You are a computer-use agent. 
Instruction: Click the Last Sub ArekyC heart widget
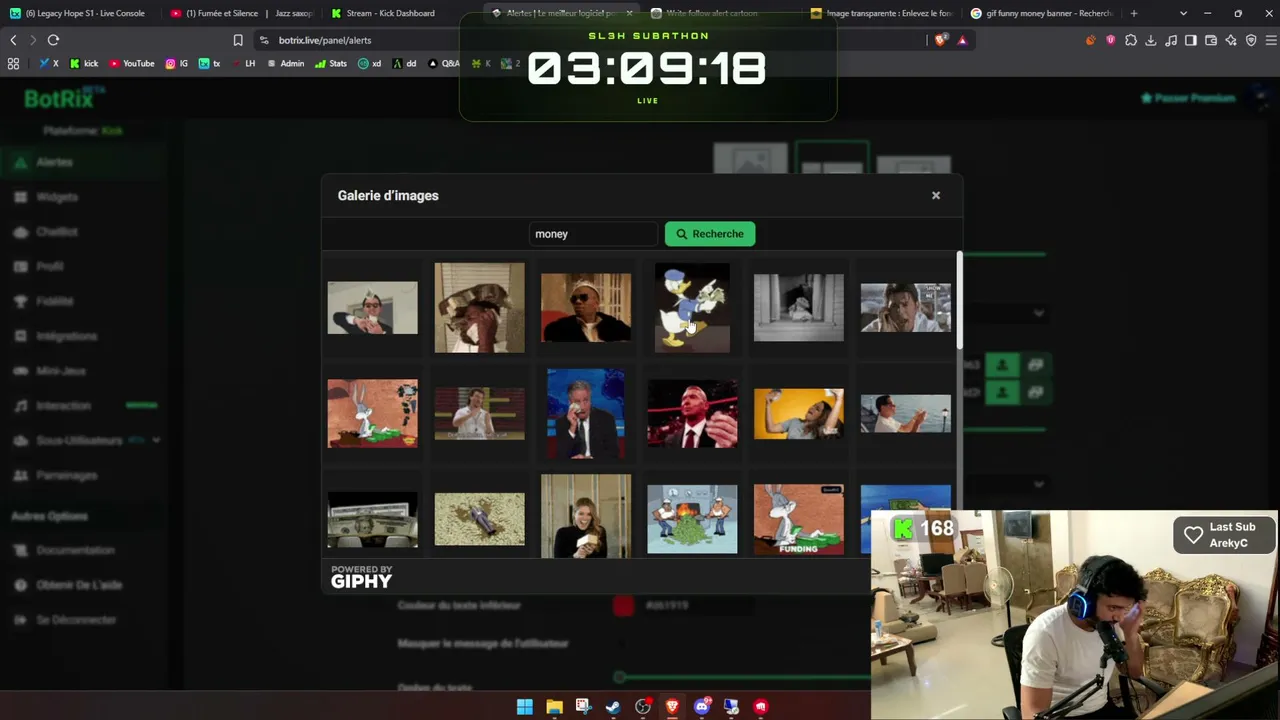tap(1224, 535)
